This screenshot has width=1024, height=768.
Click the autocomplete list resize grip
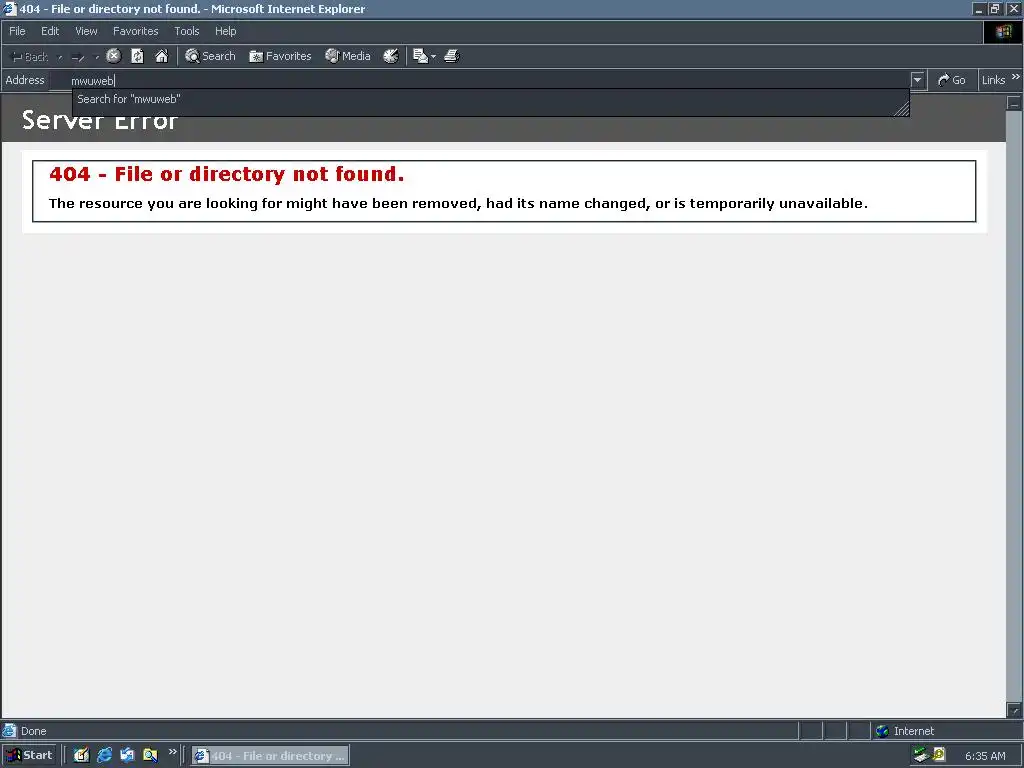(x=902, y=110)
